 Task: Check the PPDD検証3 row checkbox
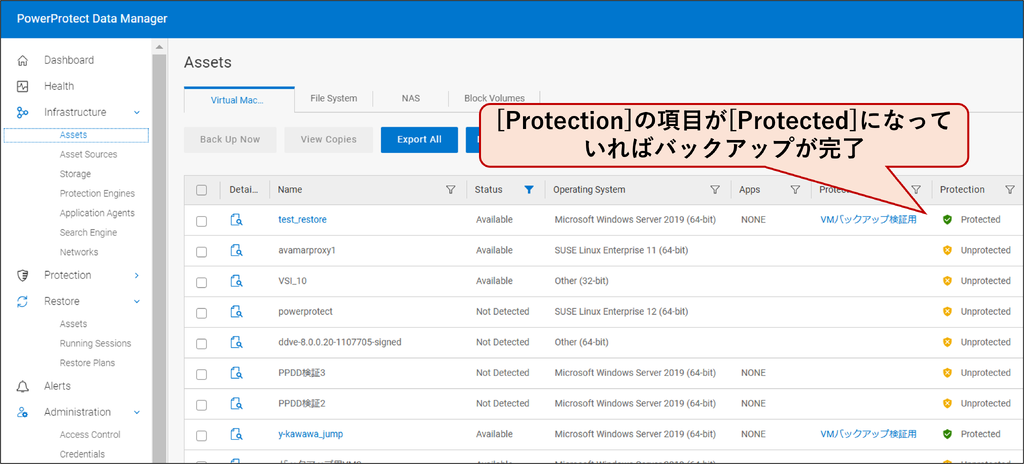202,374
